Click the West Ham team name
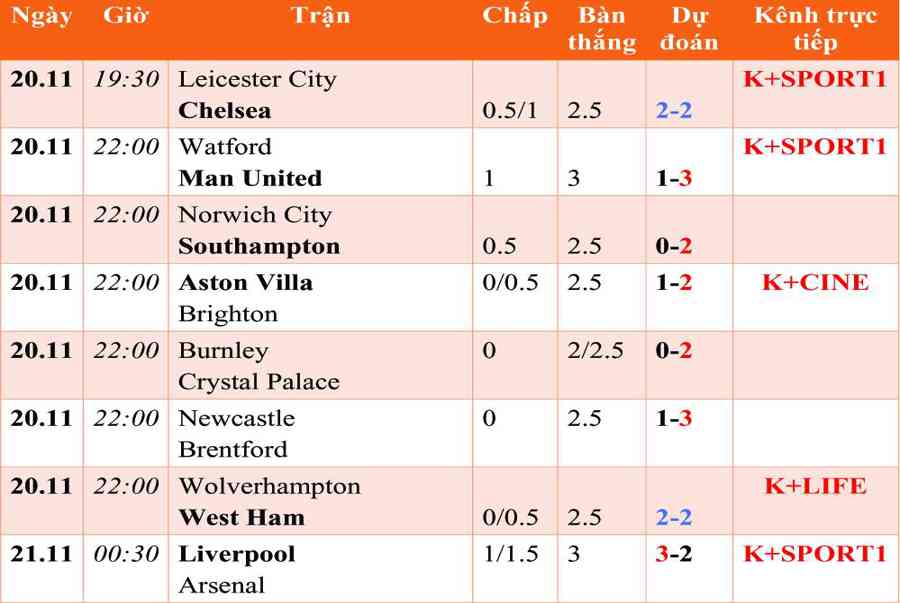Screen dimensions: 900x603 pos(242,517)
